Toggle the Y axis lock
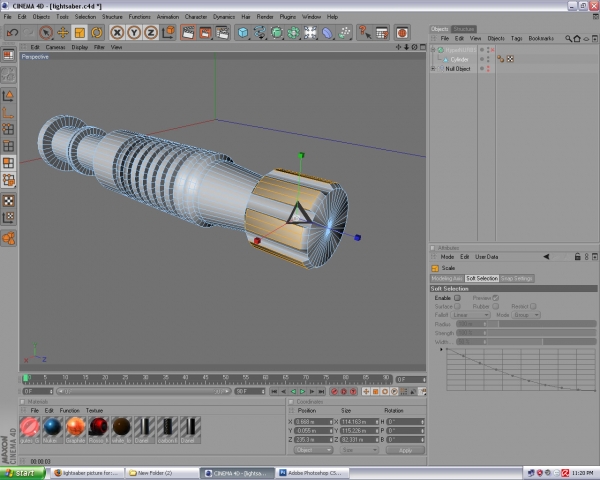This screenshot has height=480, width=600. pos(134,33)
